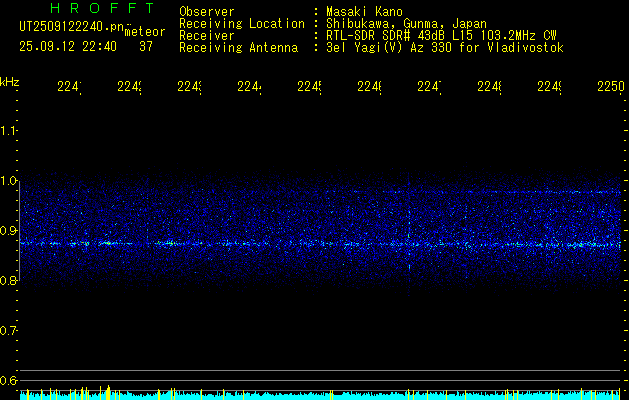Image resolution: width=629 pixels, height=400 pixels.
Task: Click the 2250 time axis label
Action: point(611,86)
